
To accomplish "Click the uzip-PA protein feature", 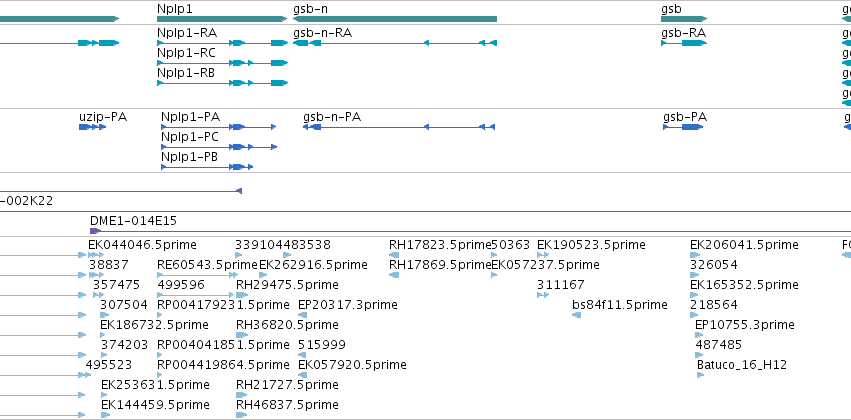I will click(92, 127).
